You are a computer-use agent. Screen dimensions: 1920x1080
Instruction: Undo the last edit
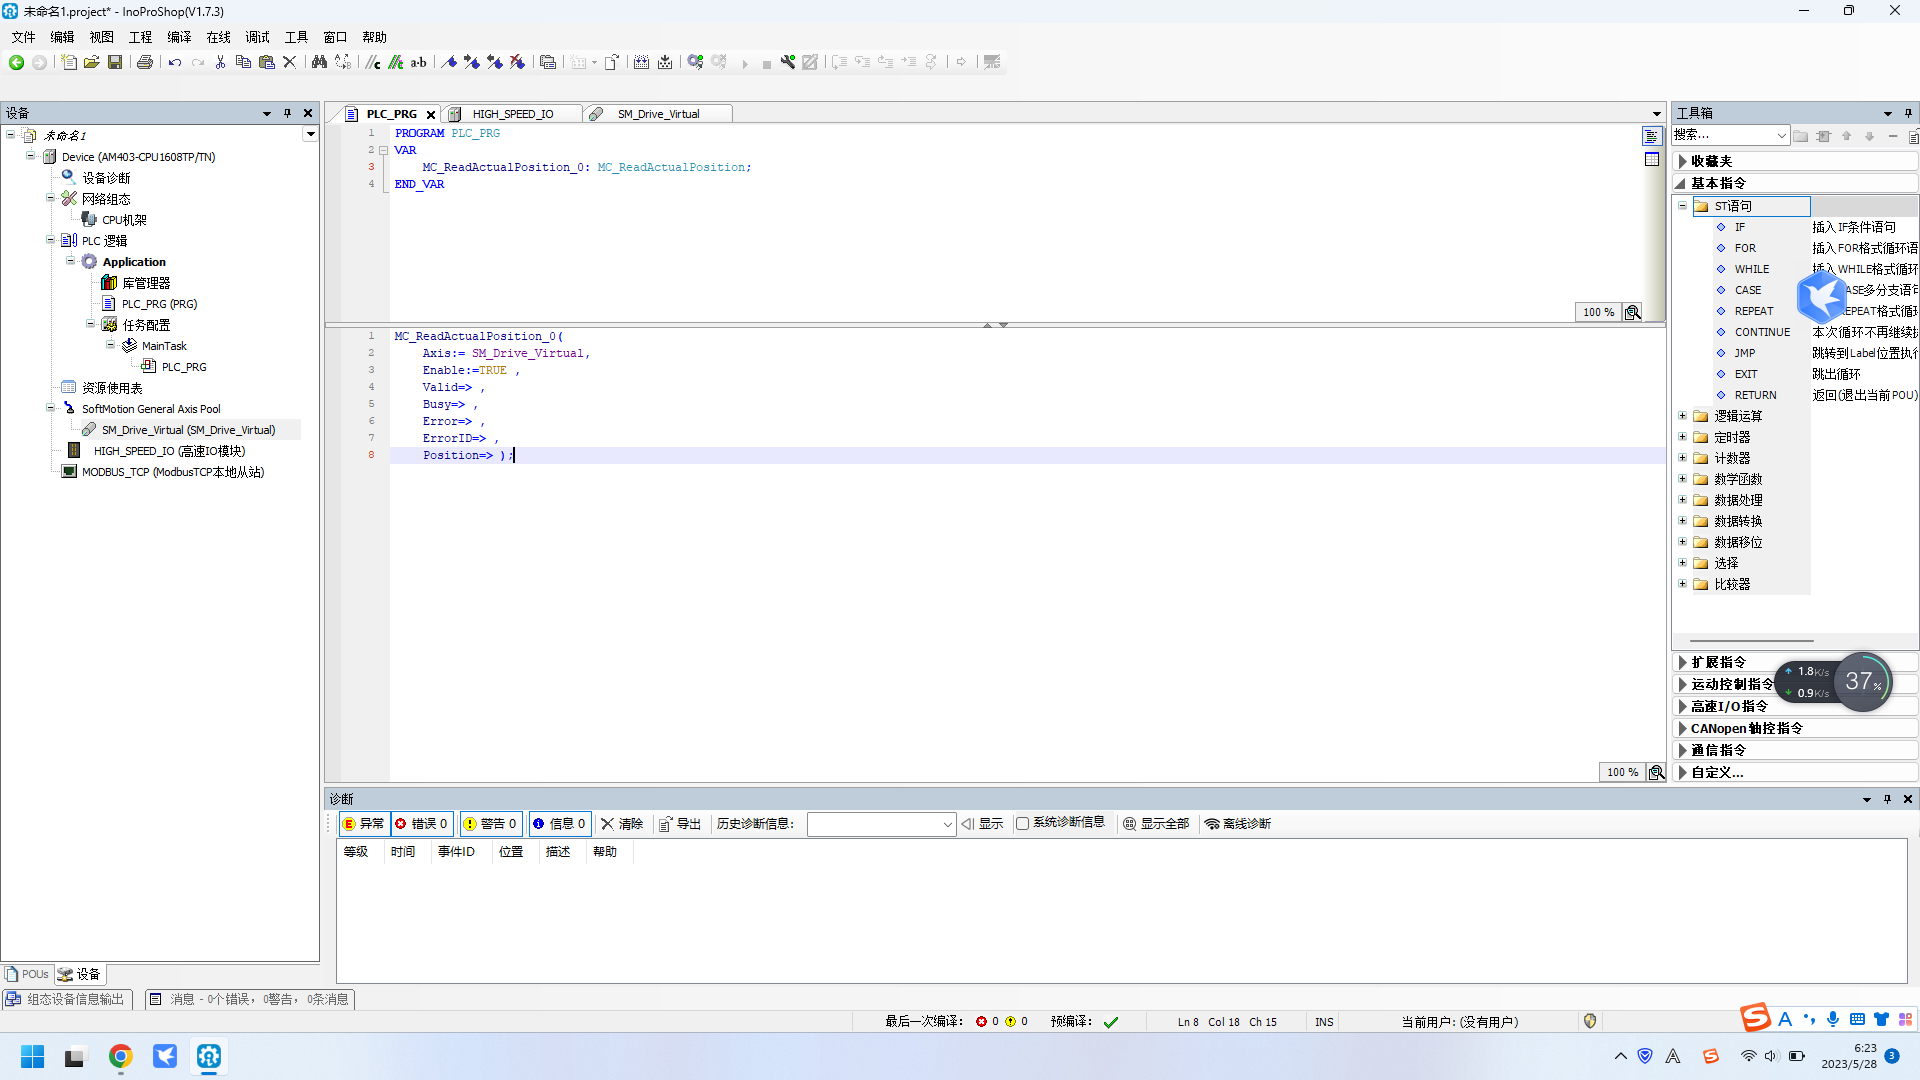coord(175,62)
